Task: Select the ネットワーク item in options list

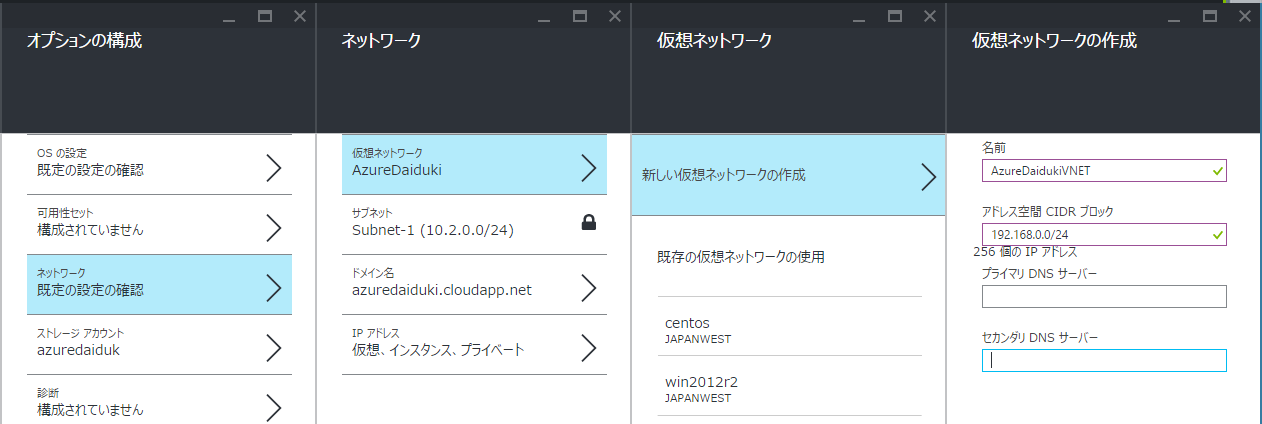Action: coord(159,285)
